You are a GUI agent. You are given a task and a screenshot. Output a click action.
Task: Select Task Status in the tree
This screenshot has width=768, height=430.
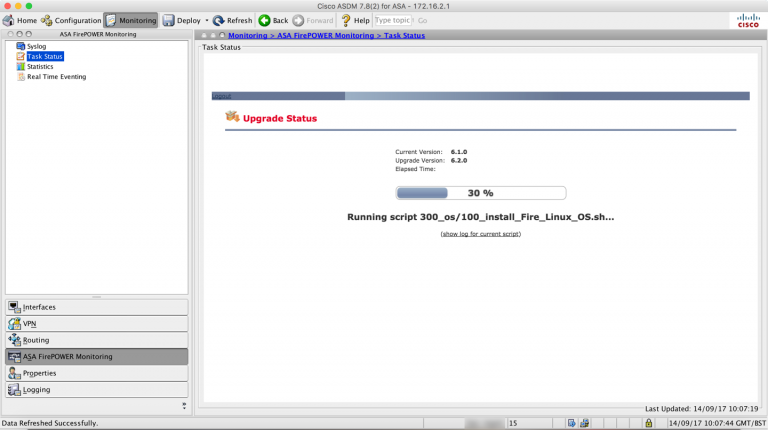(45, 56)
